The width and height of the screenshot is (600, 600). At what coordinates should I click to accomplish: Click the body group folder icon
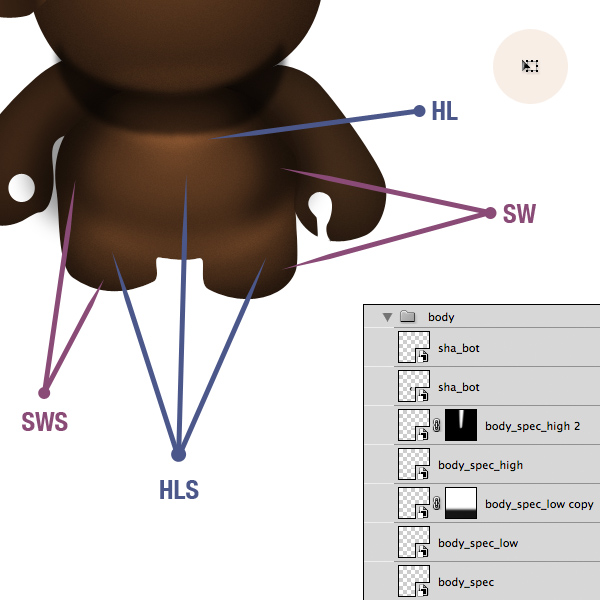(x=408, y=316)
